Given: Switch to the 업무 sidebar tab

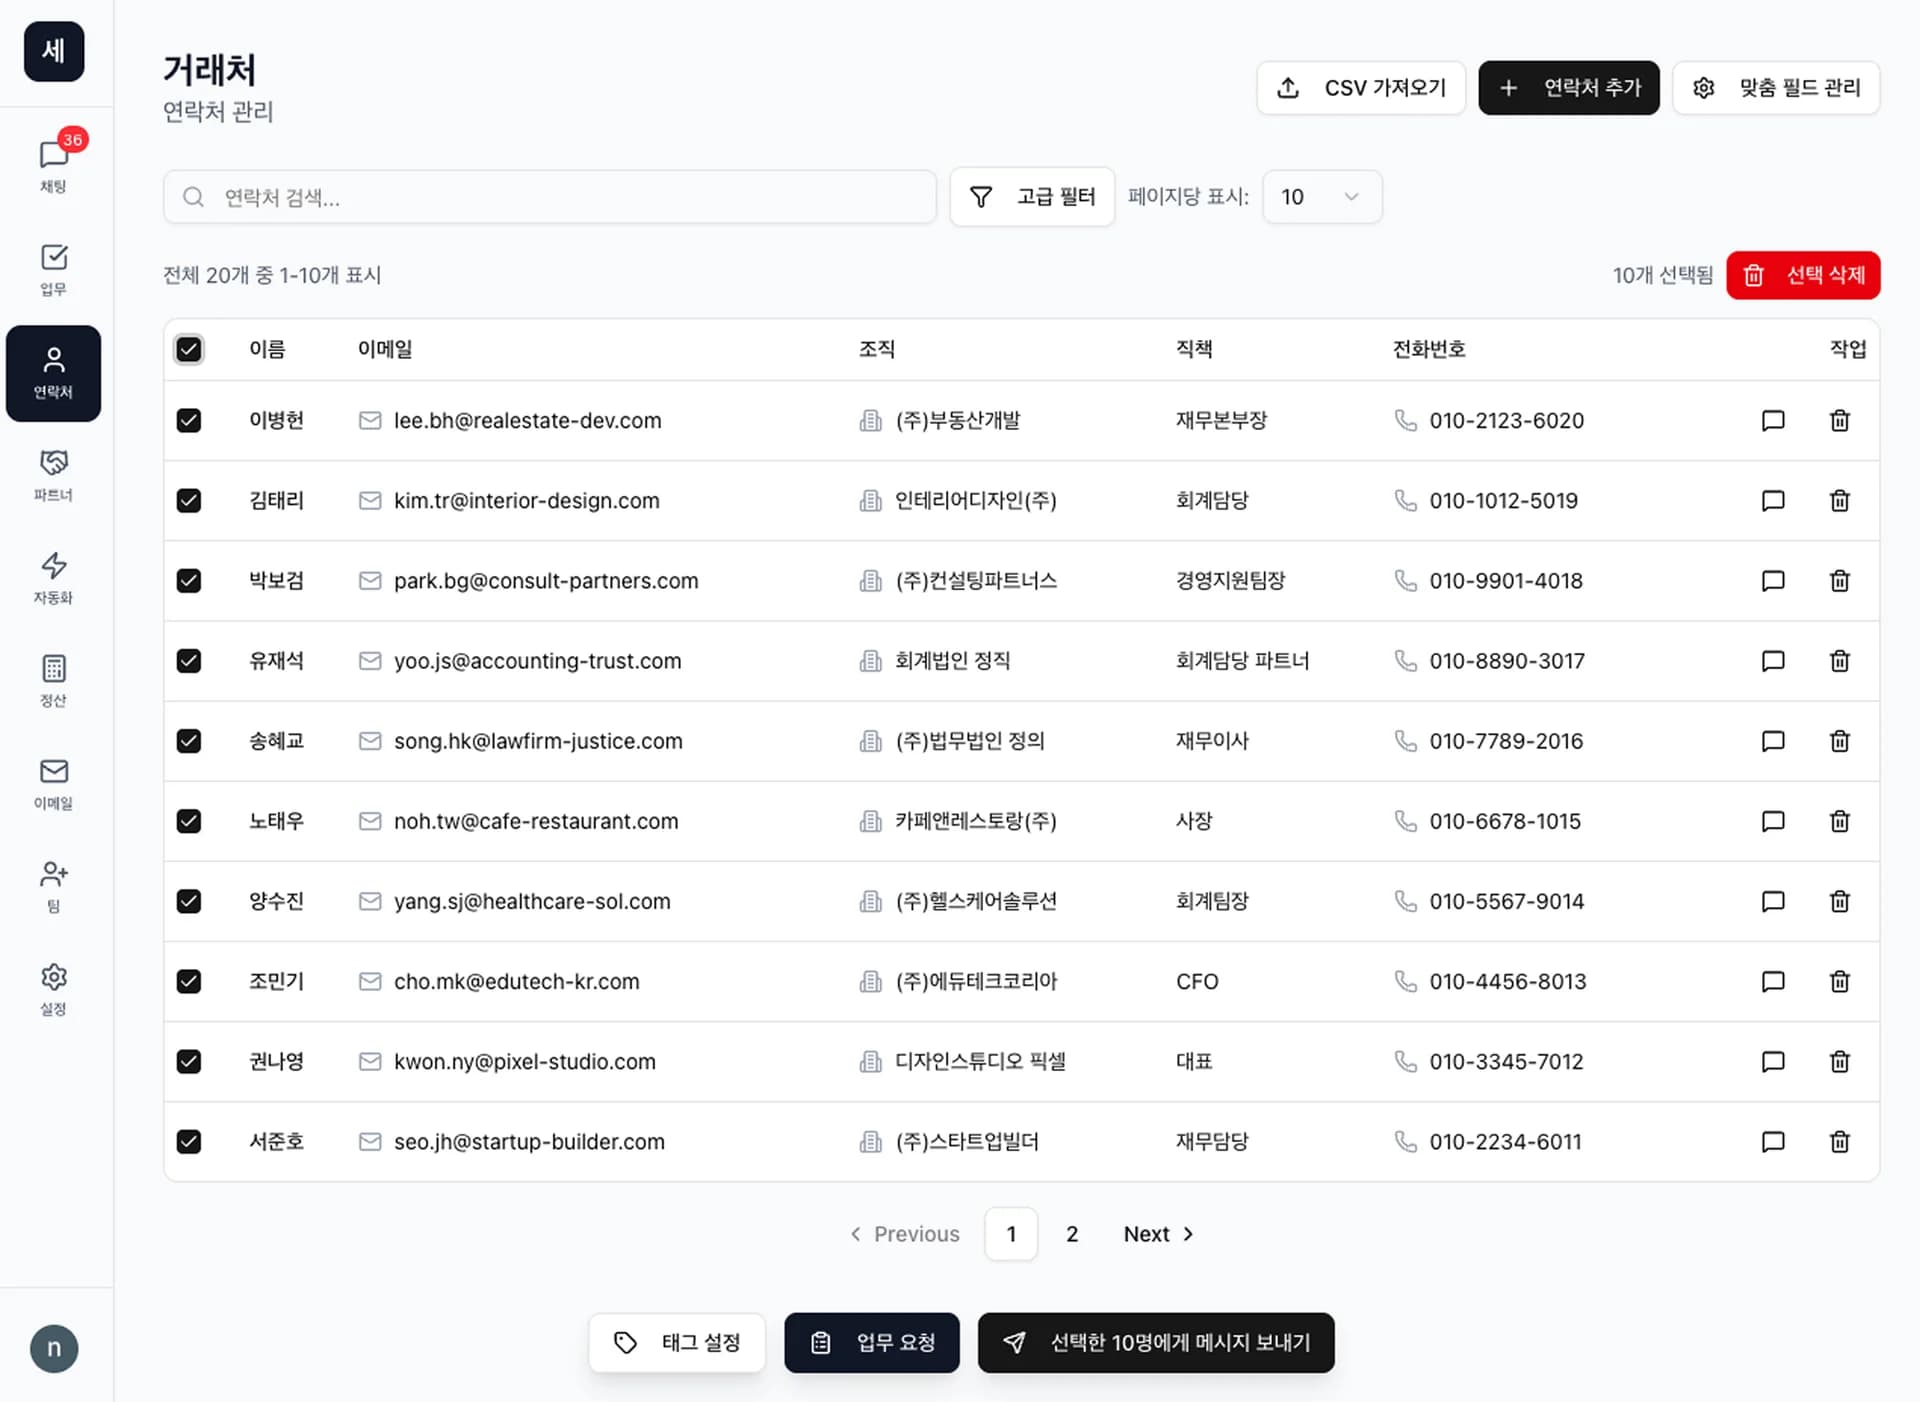Looking at the screenshot, I should pyautogui.click(x=53, y=268).
